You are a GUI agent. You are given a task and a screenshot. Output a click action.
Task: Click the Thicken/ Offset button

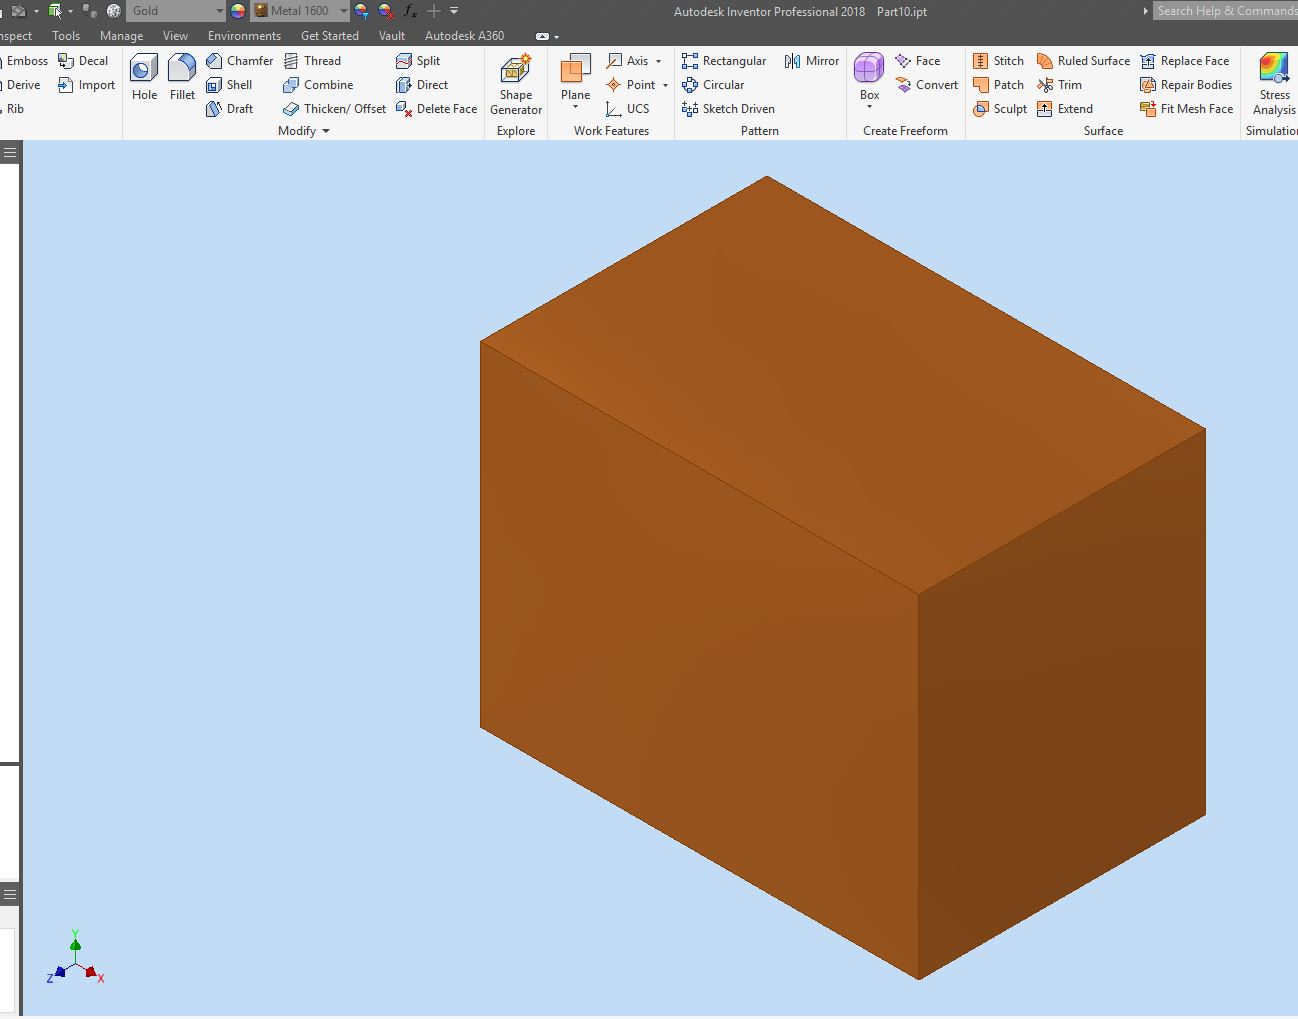point(334,109)
